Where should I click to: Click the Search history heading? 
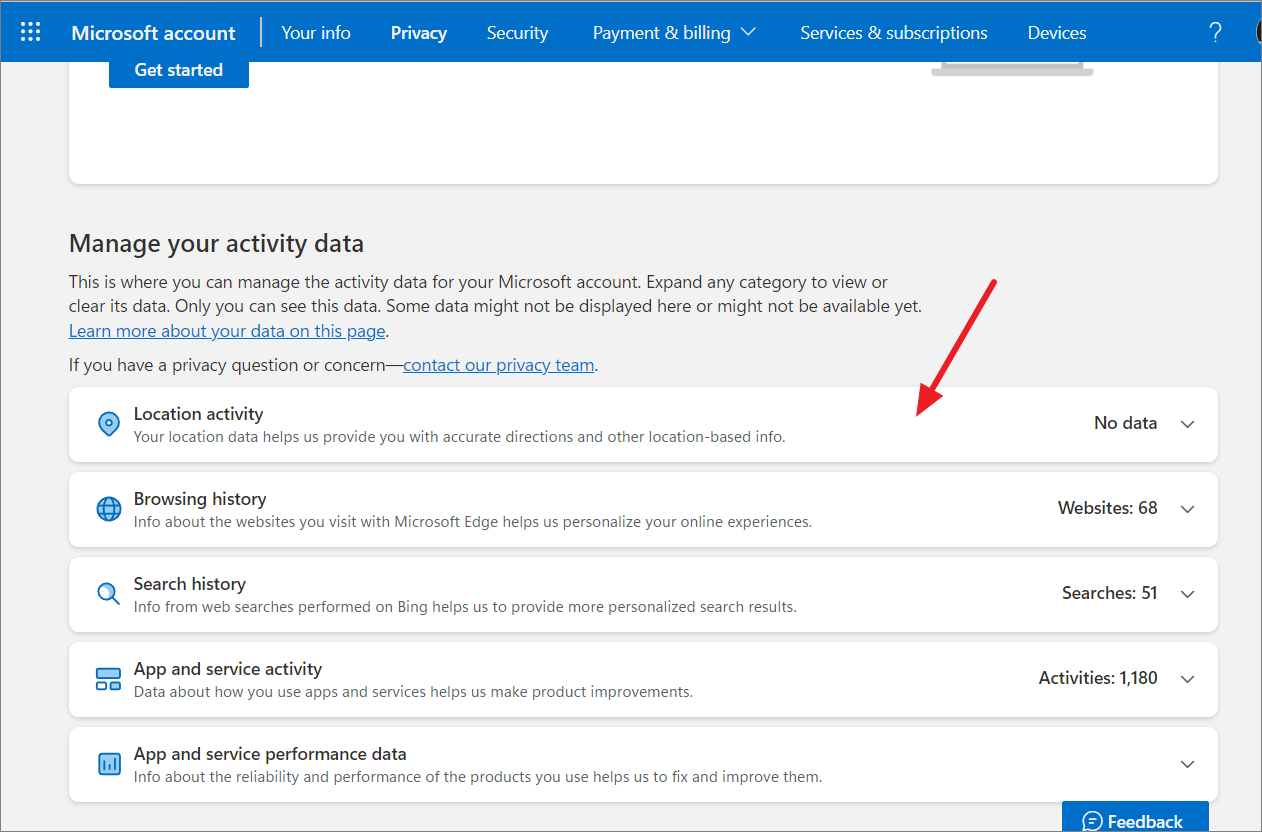click(x=190, y=584)
